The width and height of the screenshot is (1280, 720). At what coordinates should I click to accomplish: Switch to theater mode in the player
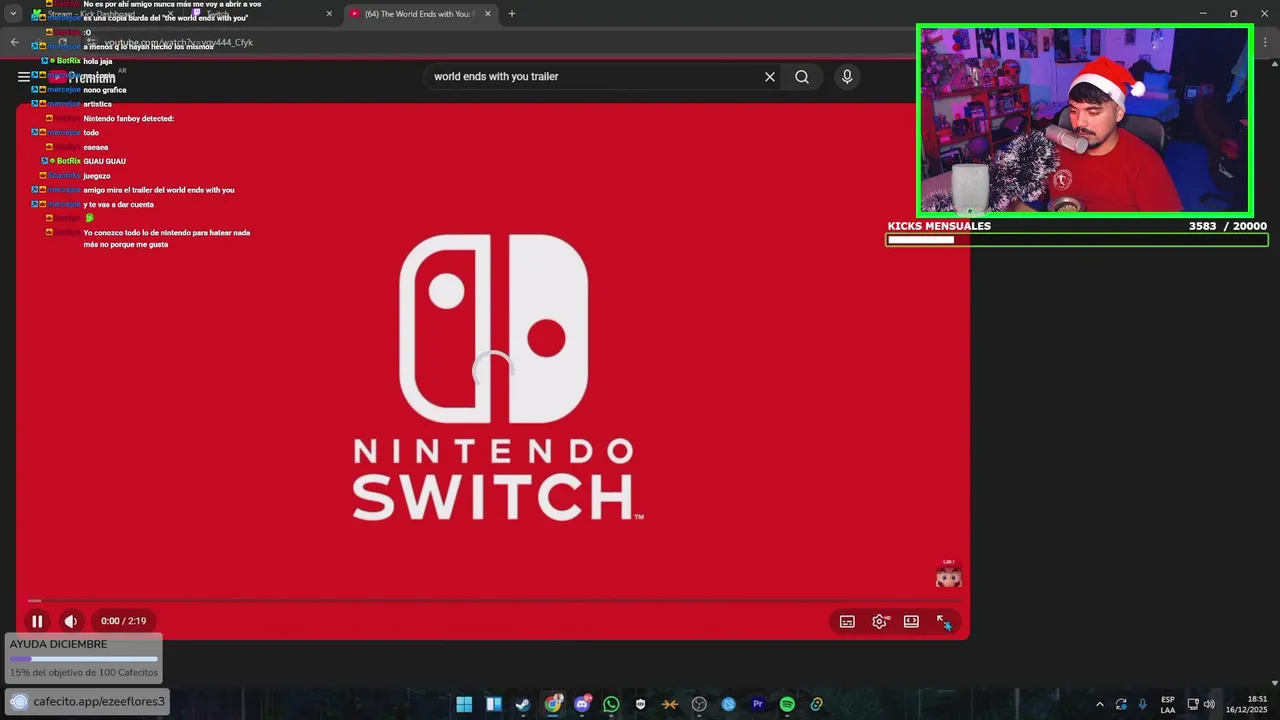911,621
